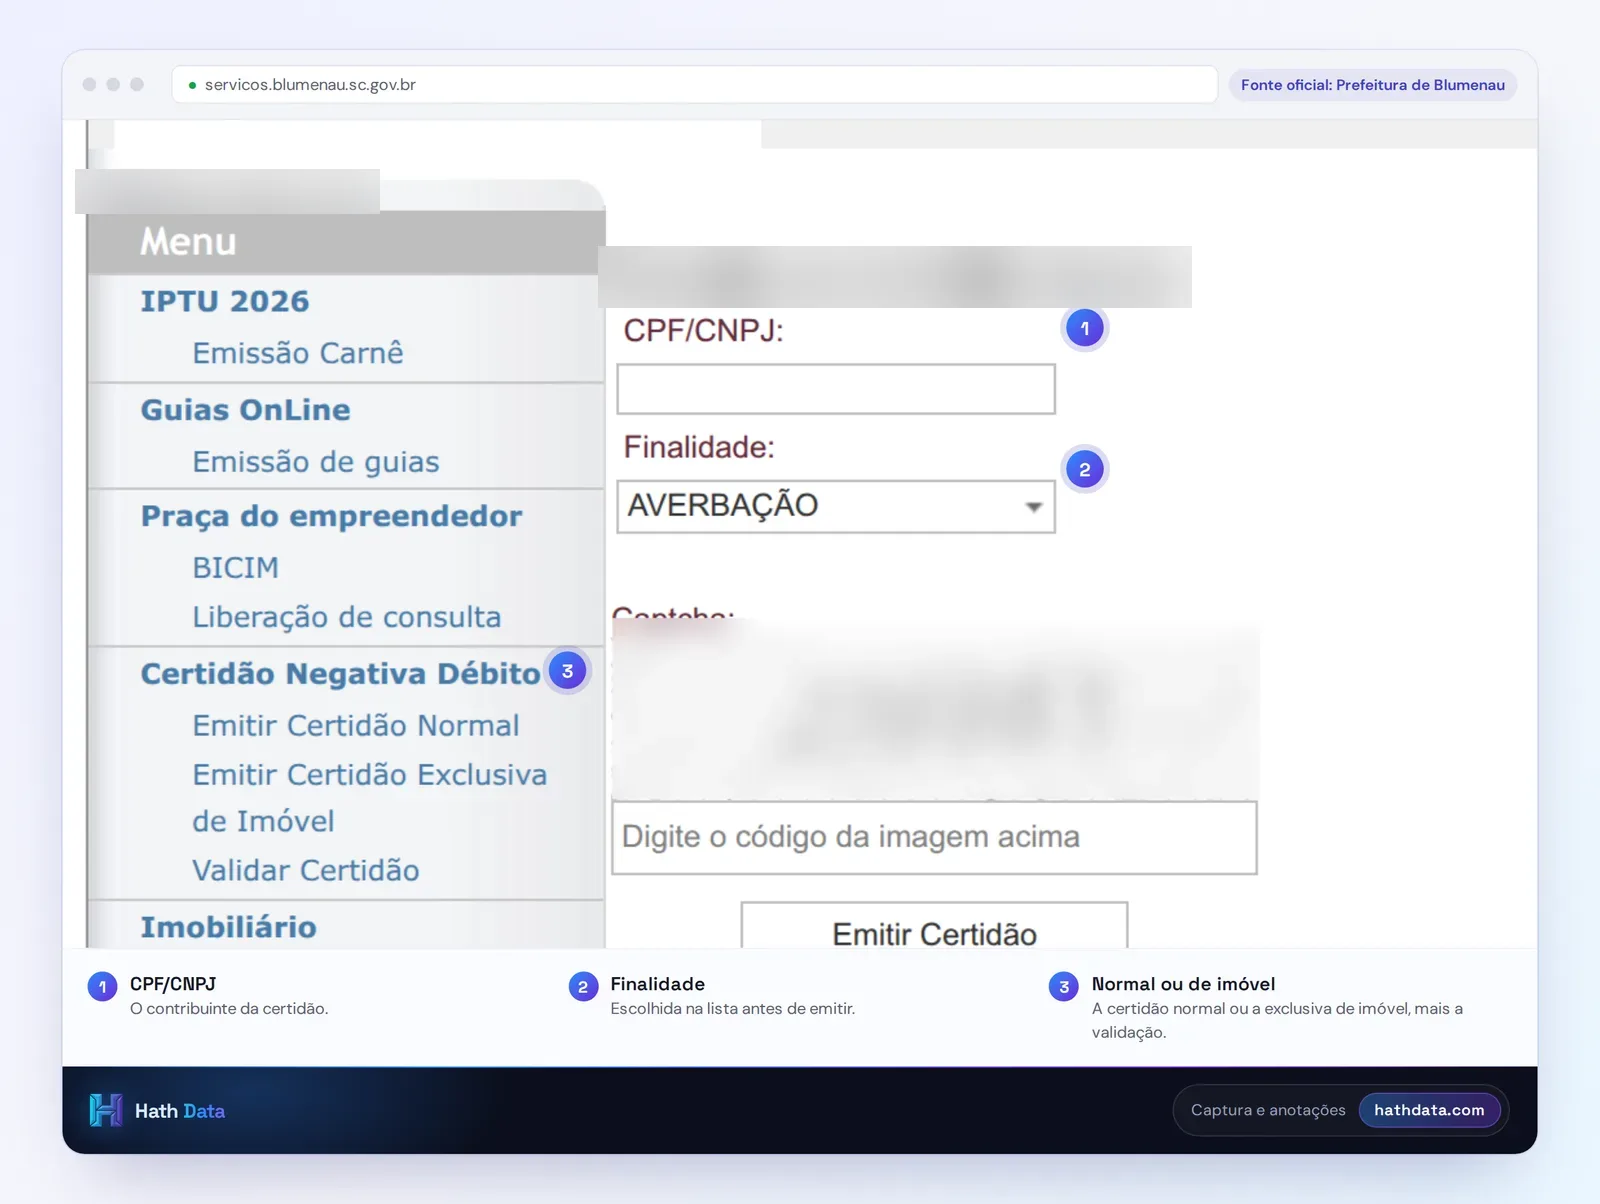Focus the CPF/CNPJ input field
Screen dimensions: 1600x1204
pyautogui.click(x=836, y=389)
